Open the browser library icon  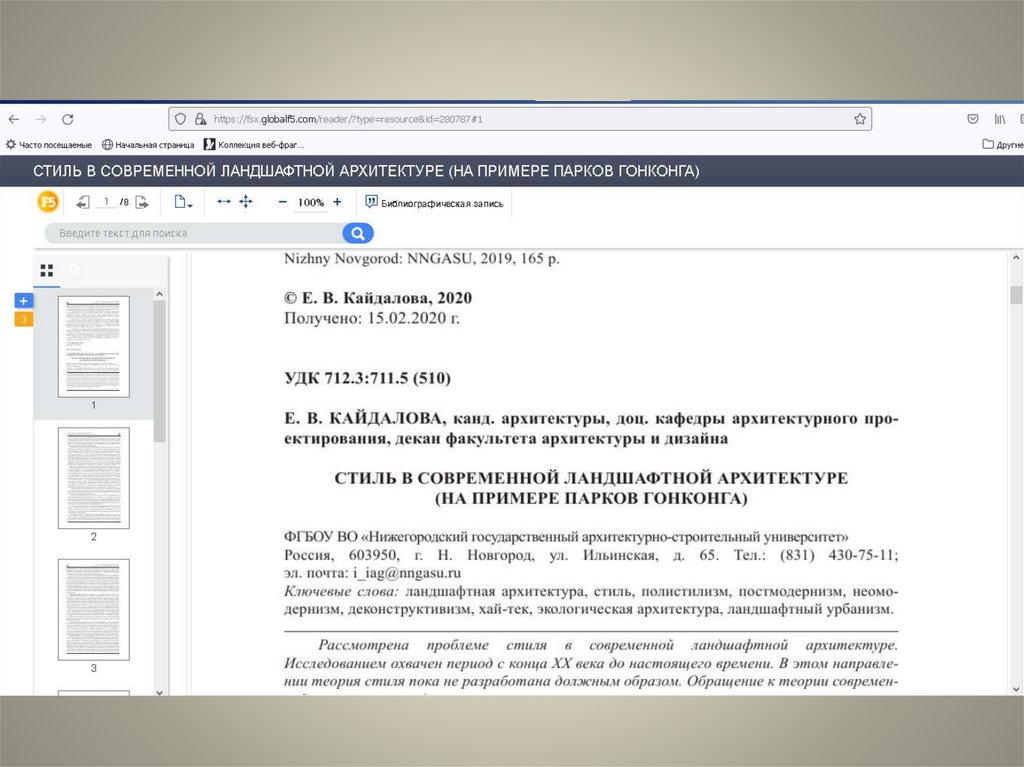[x=1000, y=119]
